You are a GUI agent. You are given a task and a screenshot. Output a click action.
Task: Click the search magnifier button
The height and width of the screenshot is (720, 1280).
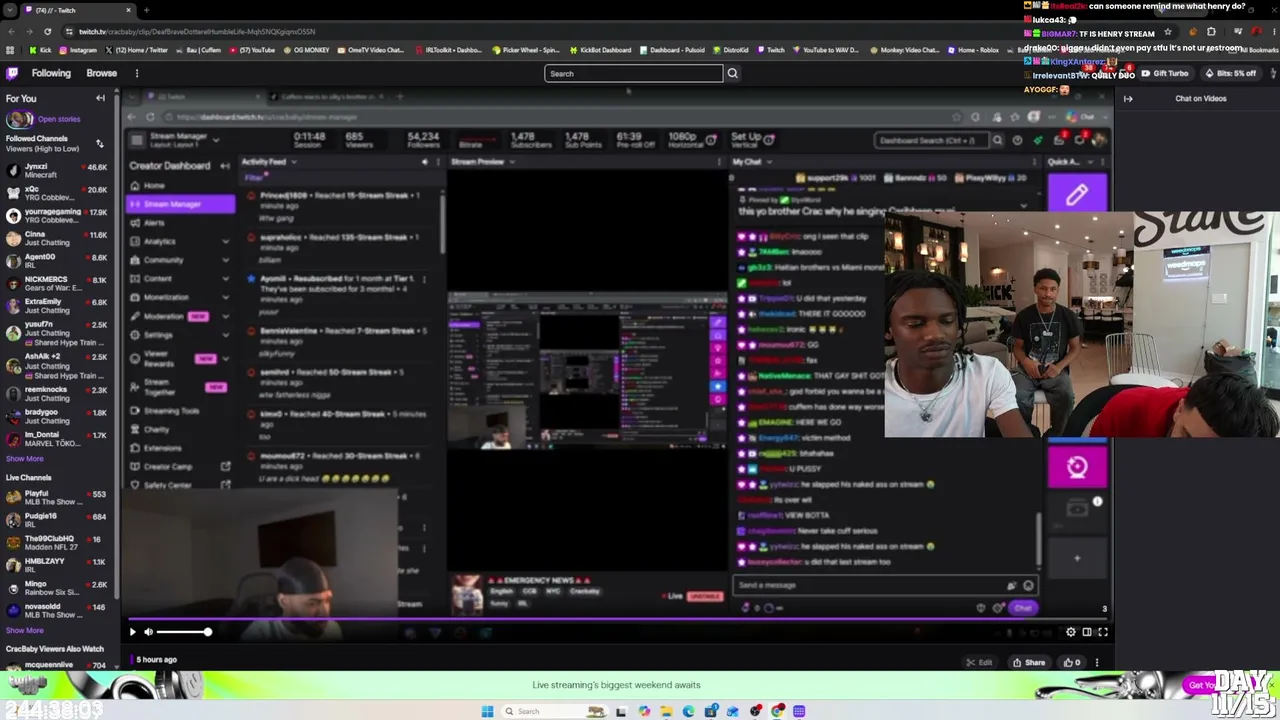pos(732,73)
